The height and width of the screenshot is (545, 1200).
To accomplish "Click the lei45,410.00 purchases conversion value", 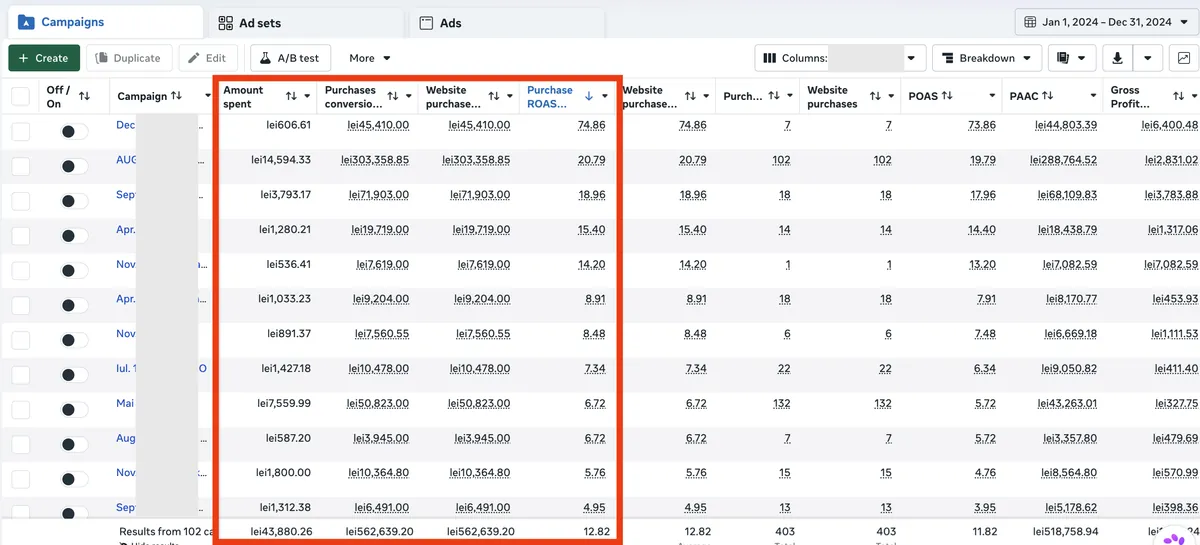I will point(378,125).
